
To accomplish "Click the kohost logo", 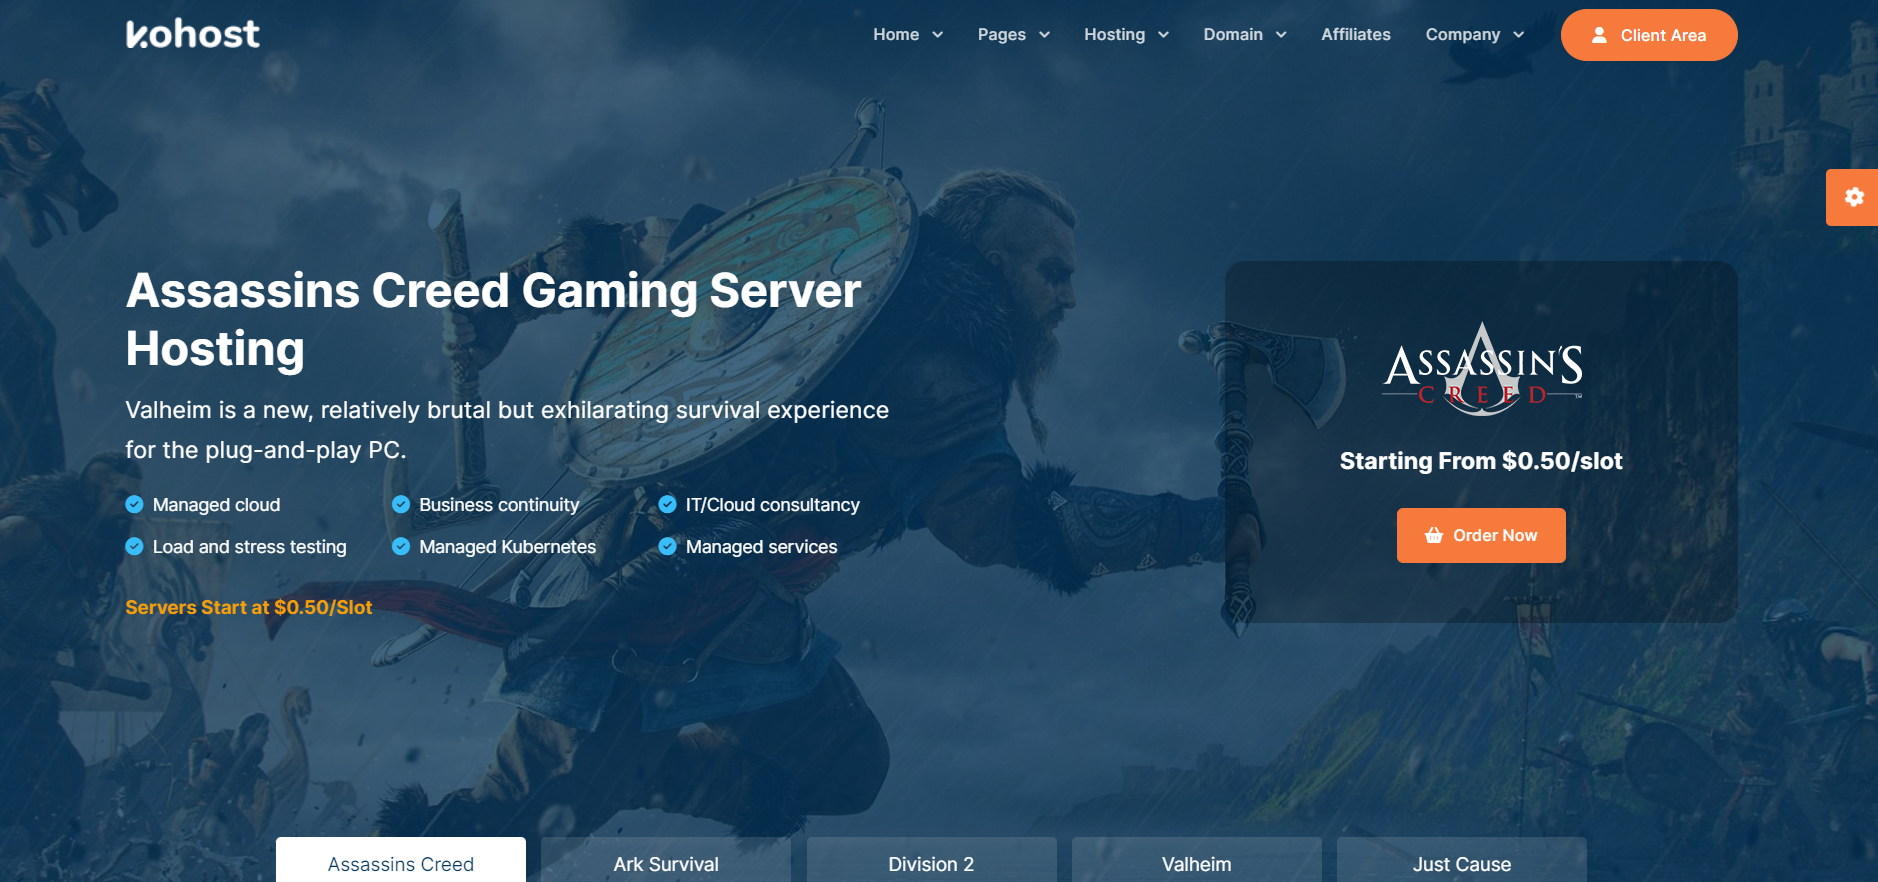I will tap(193, 34).
